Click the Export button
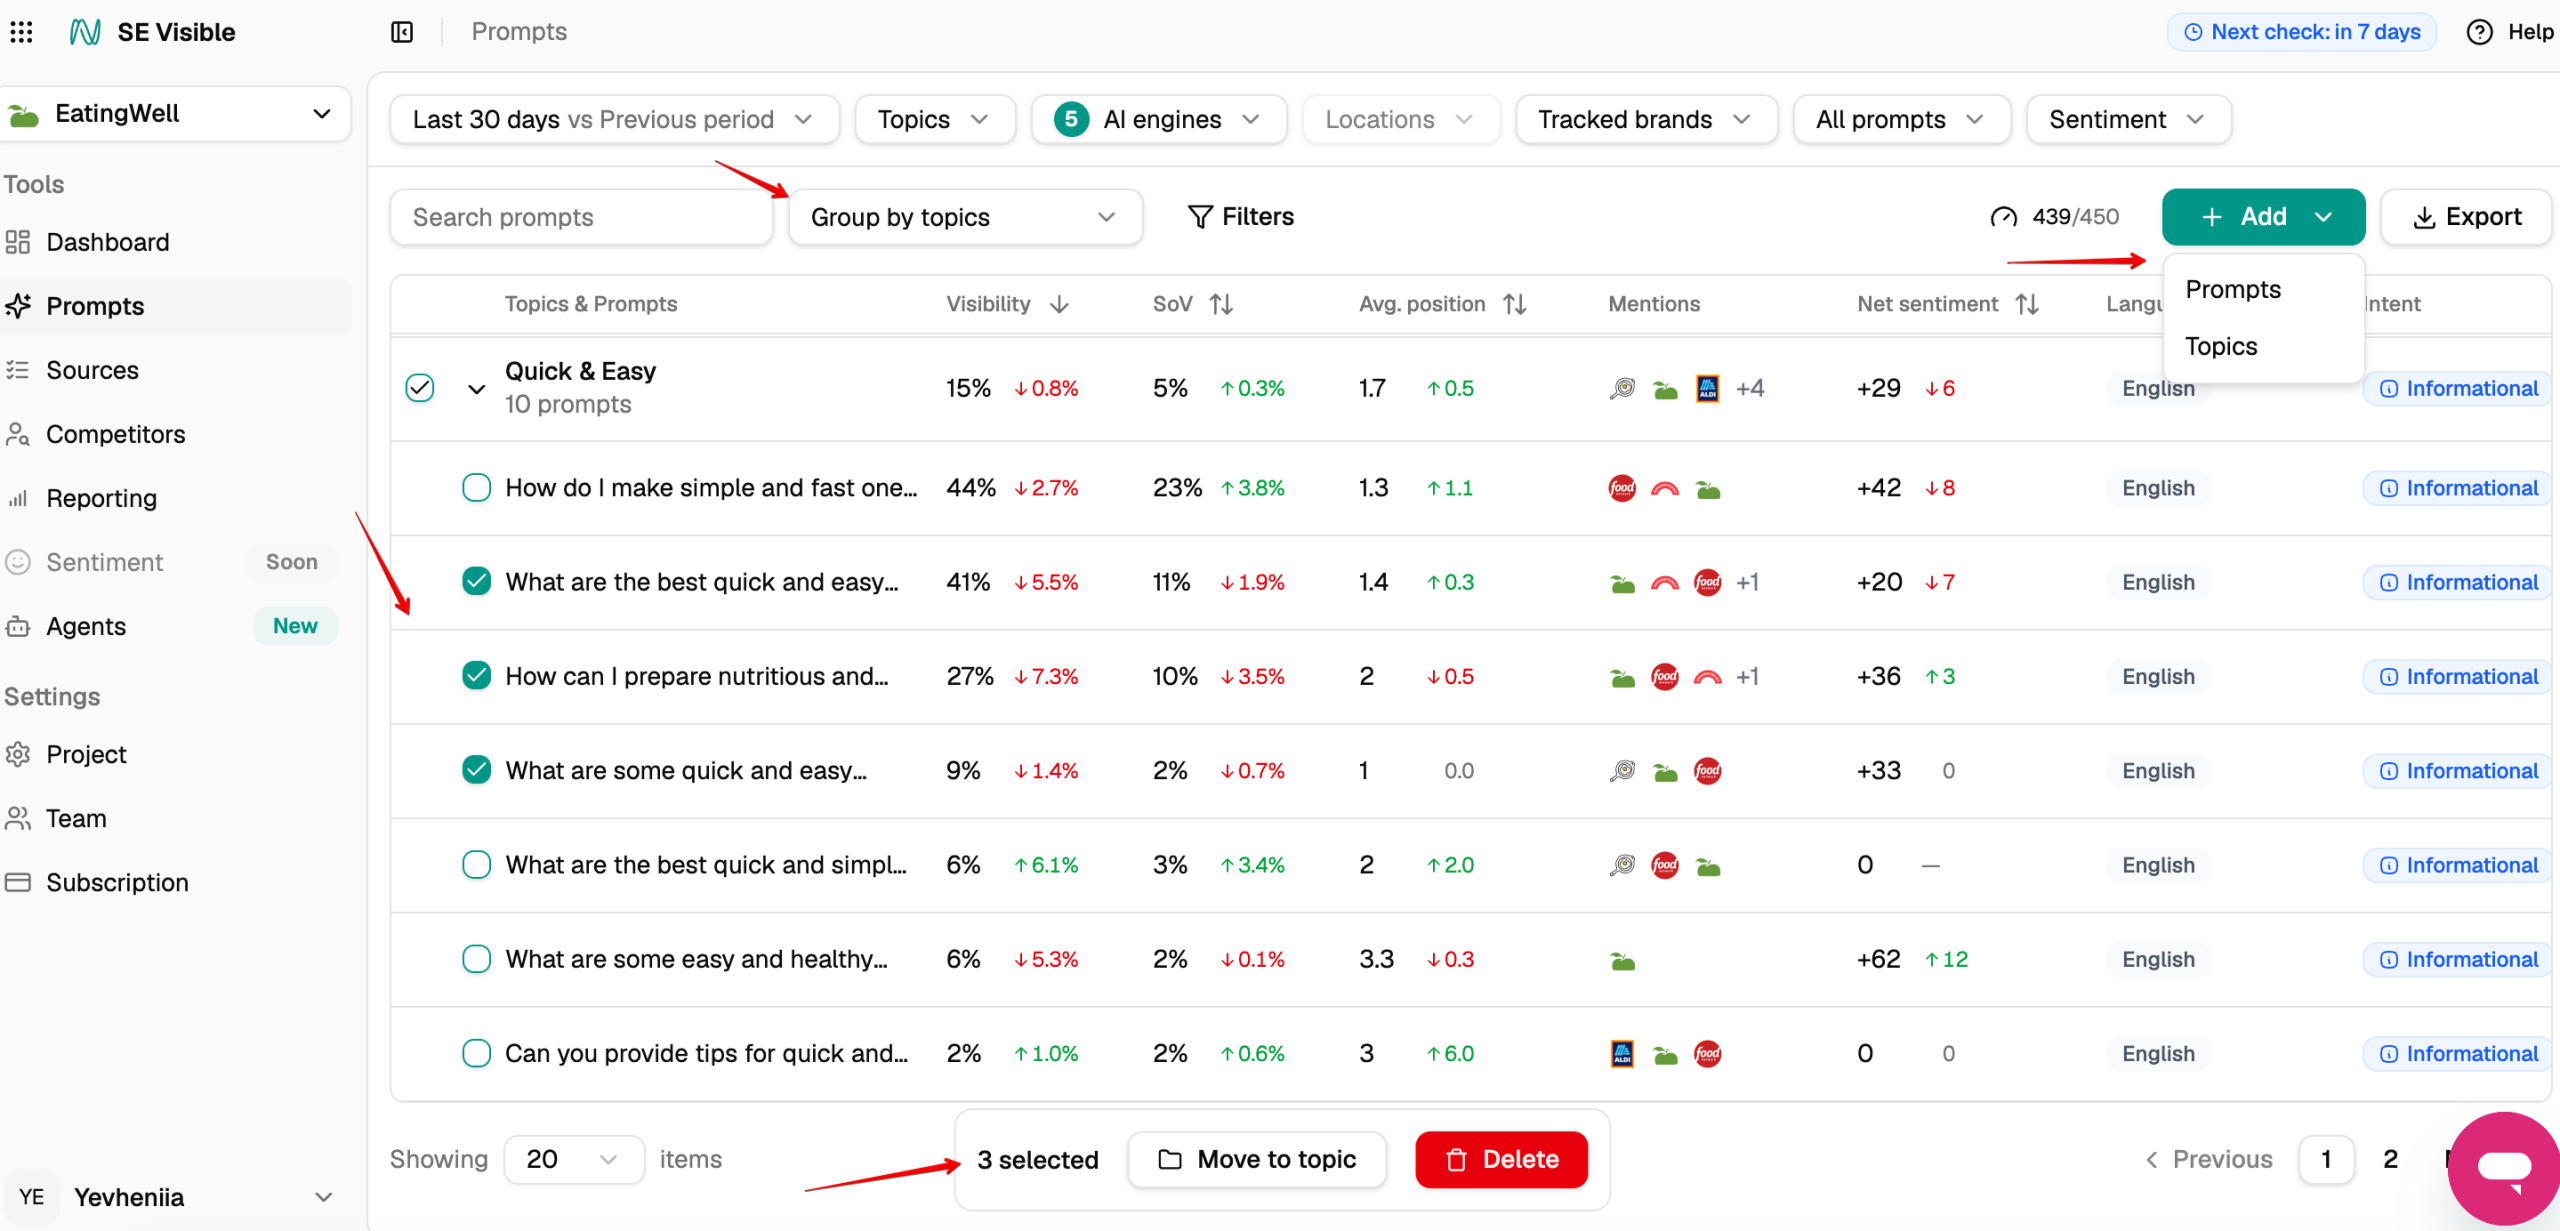This screenshot has width=2560, height=1231. [2466, 217]
